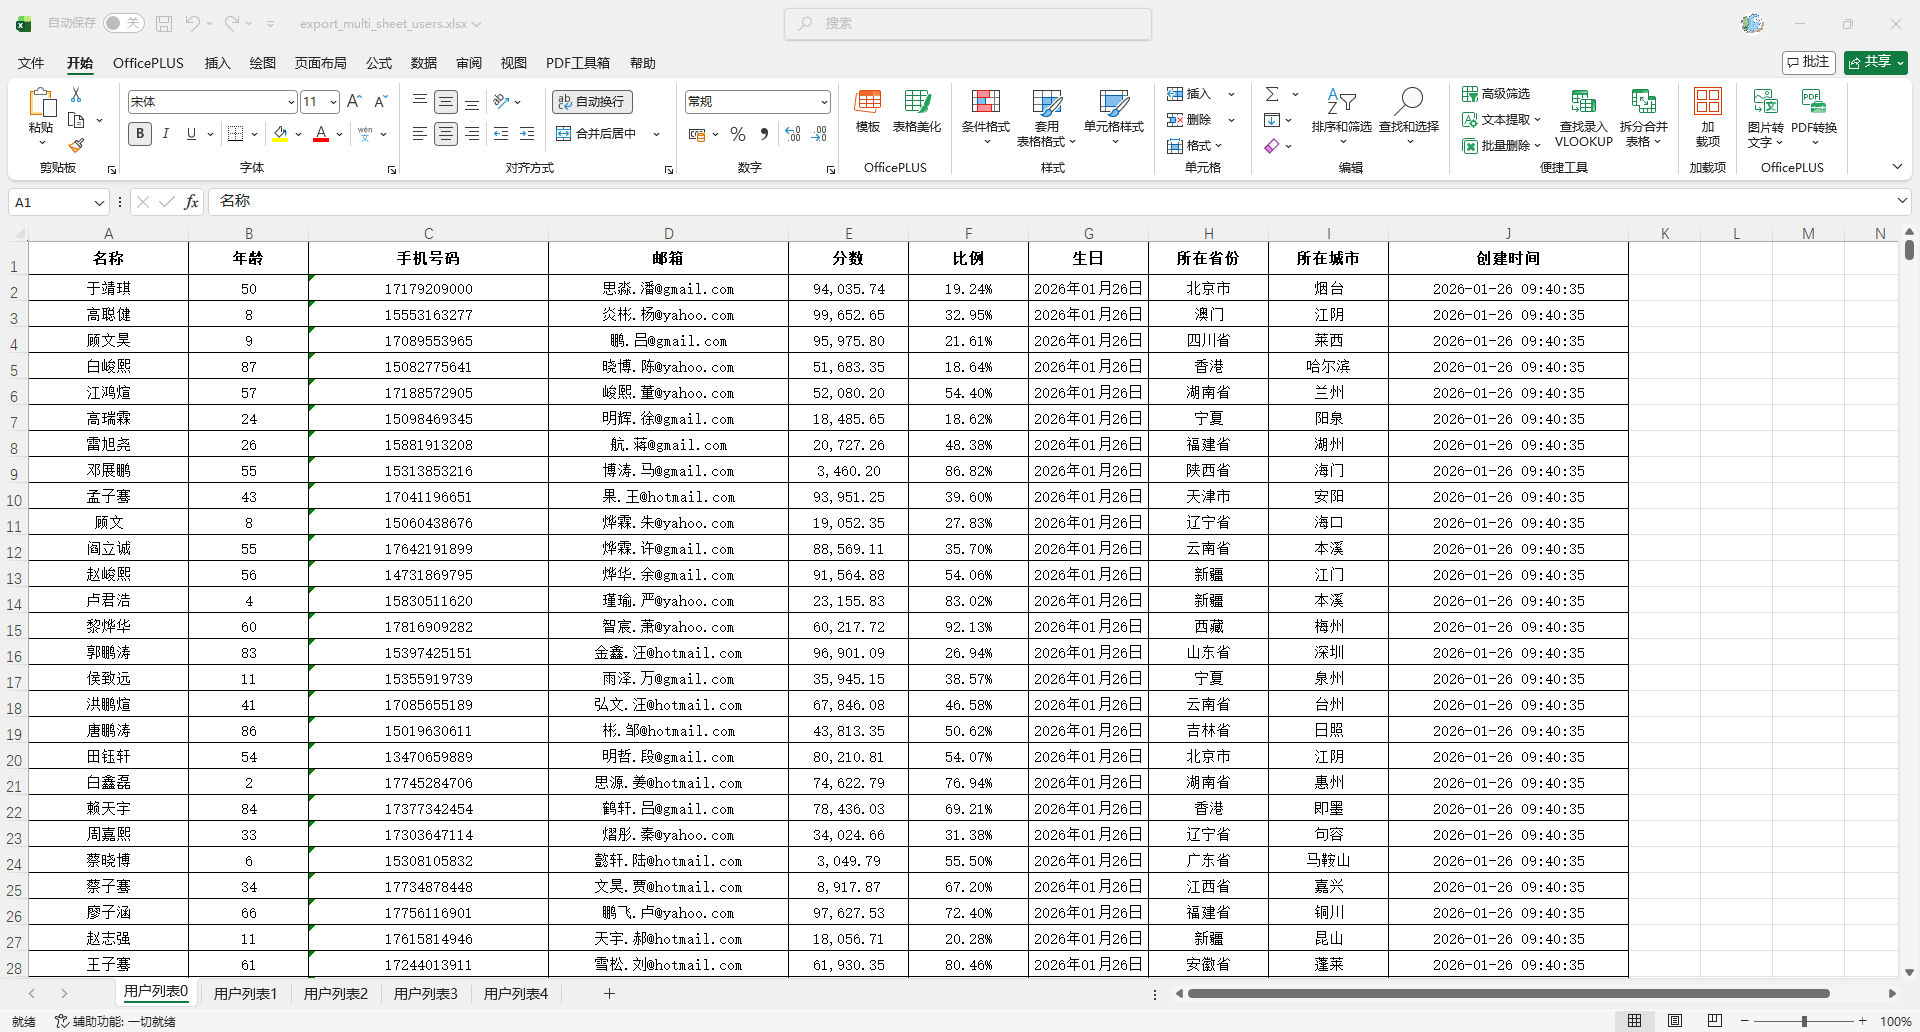Image resolution: width=1920 pixels, height=1032 pixels.
Task: Click the 批注 comments button
Action: point(1808,62)
